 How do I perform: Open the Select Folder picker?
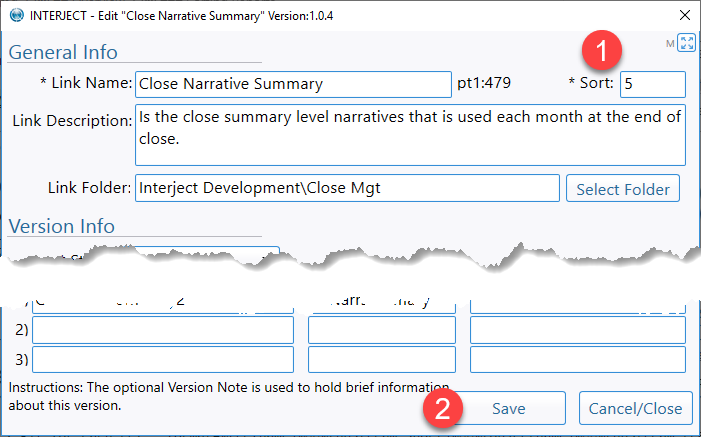623,188
